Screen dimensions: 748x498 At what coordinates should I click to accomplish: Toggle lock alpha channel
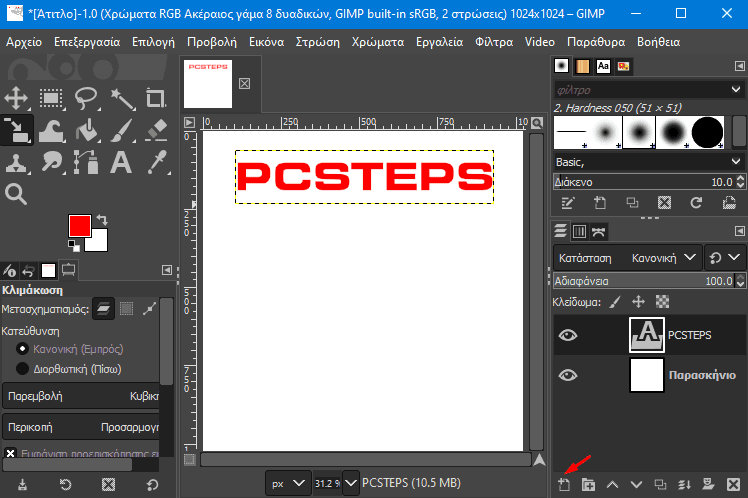point(663,301)
